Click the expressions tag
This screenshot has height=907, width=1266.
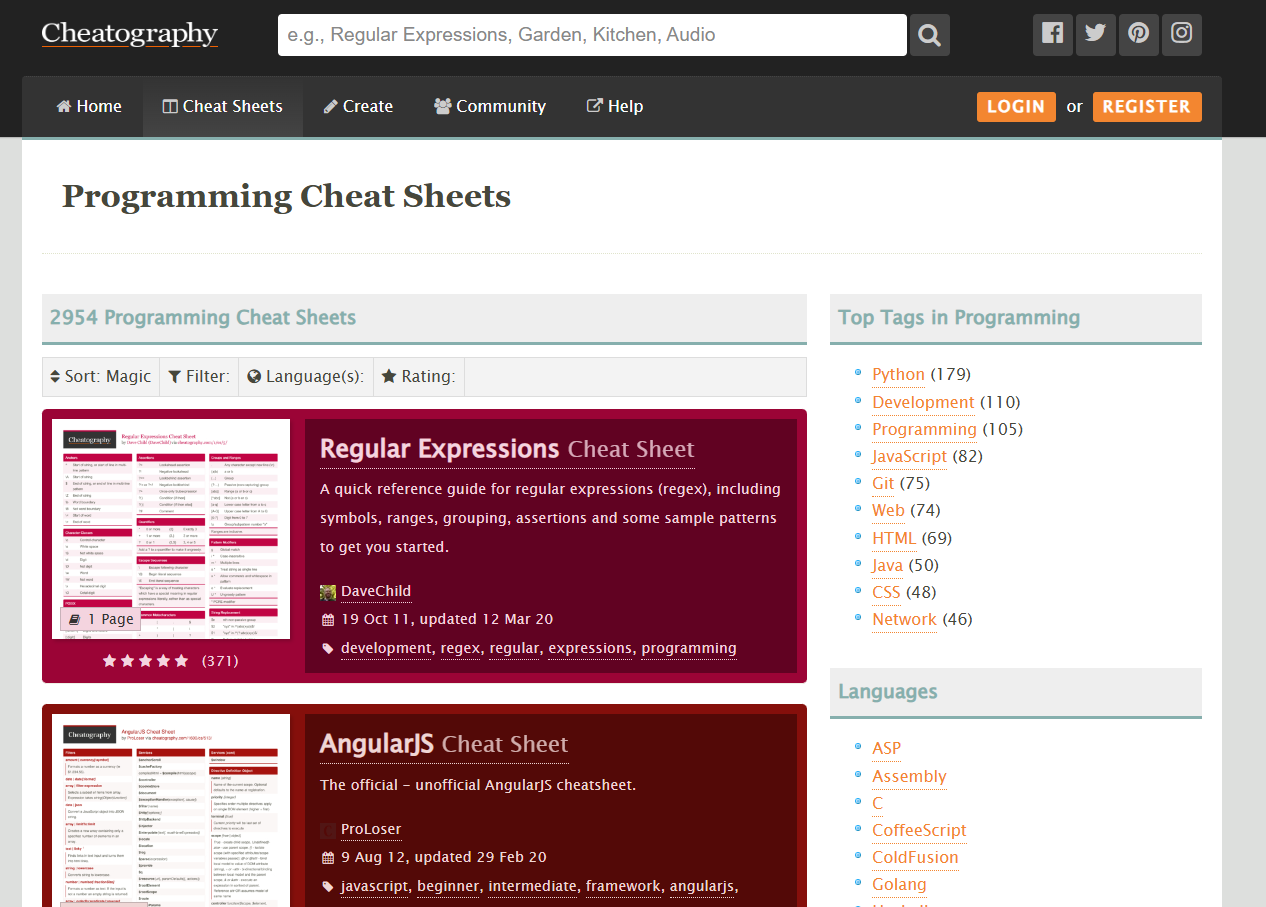click(590, 648)
